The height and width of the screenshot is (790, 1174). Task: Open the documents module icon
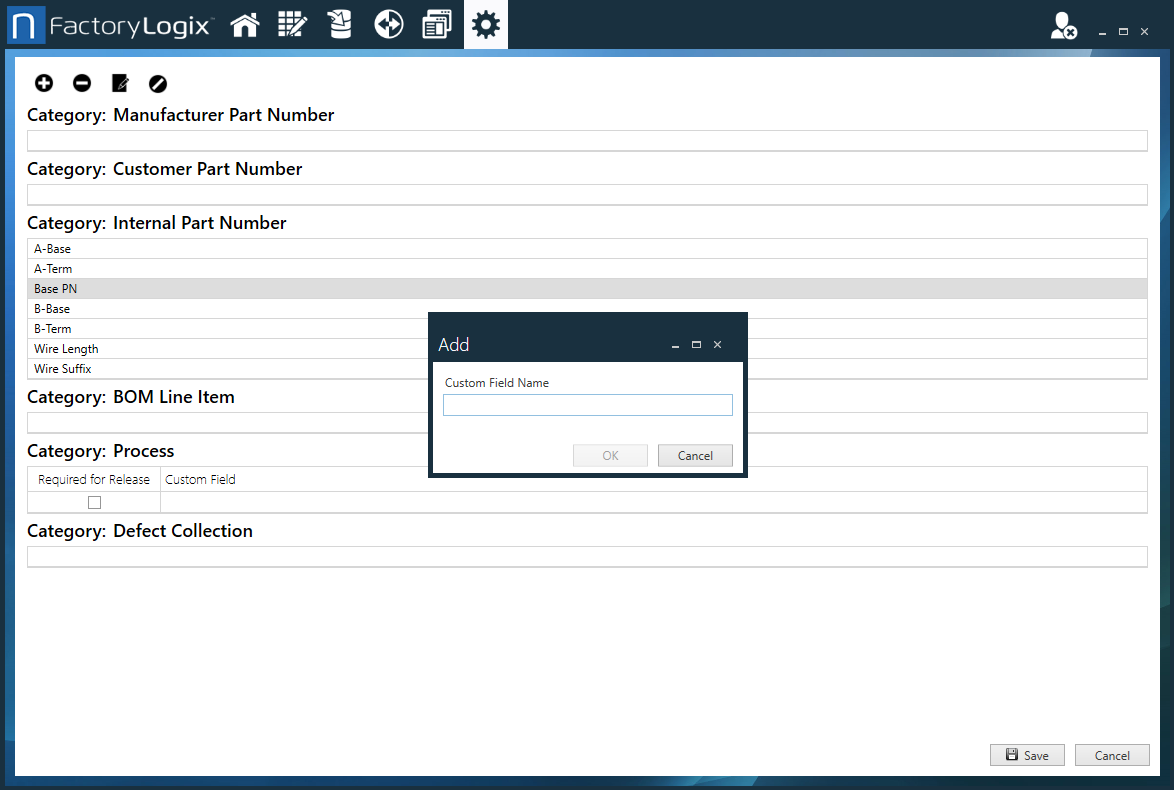tap(436, 24)
